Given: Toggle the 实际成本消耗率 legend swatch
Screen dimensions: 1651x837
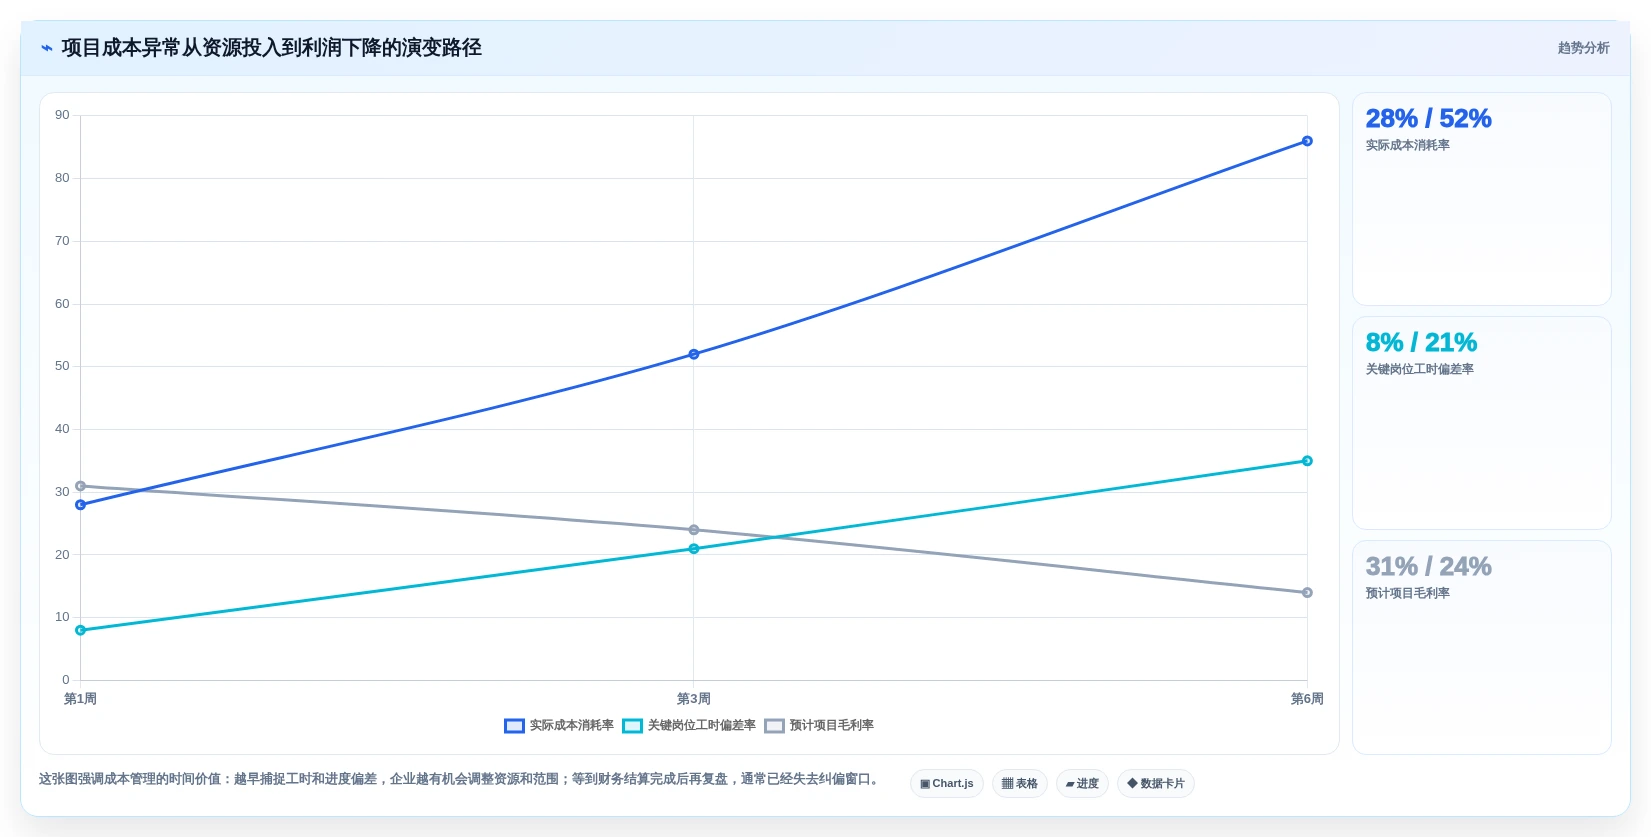Looking at the screenshot, I should [x=514, y=726].
